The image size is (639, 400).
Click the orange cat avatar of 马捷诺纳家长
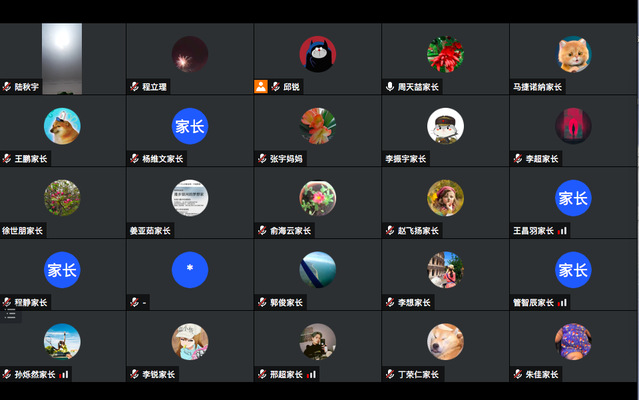[x=573, y=54]
